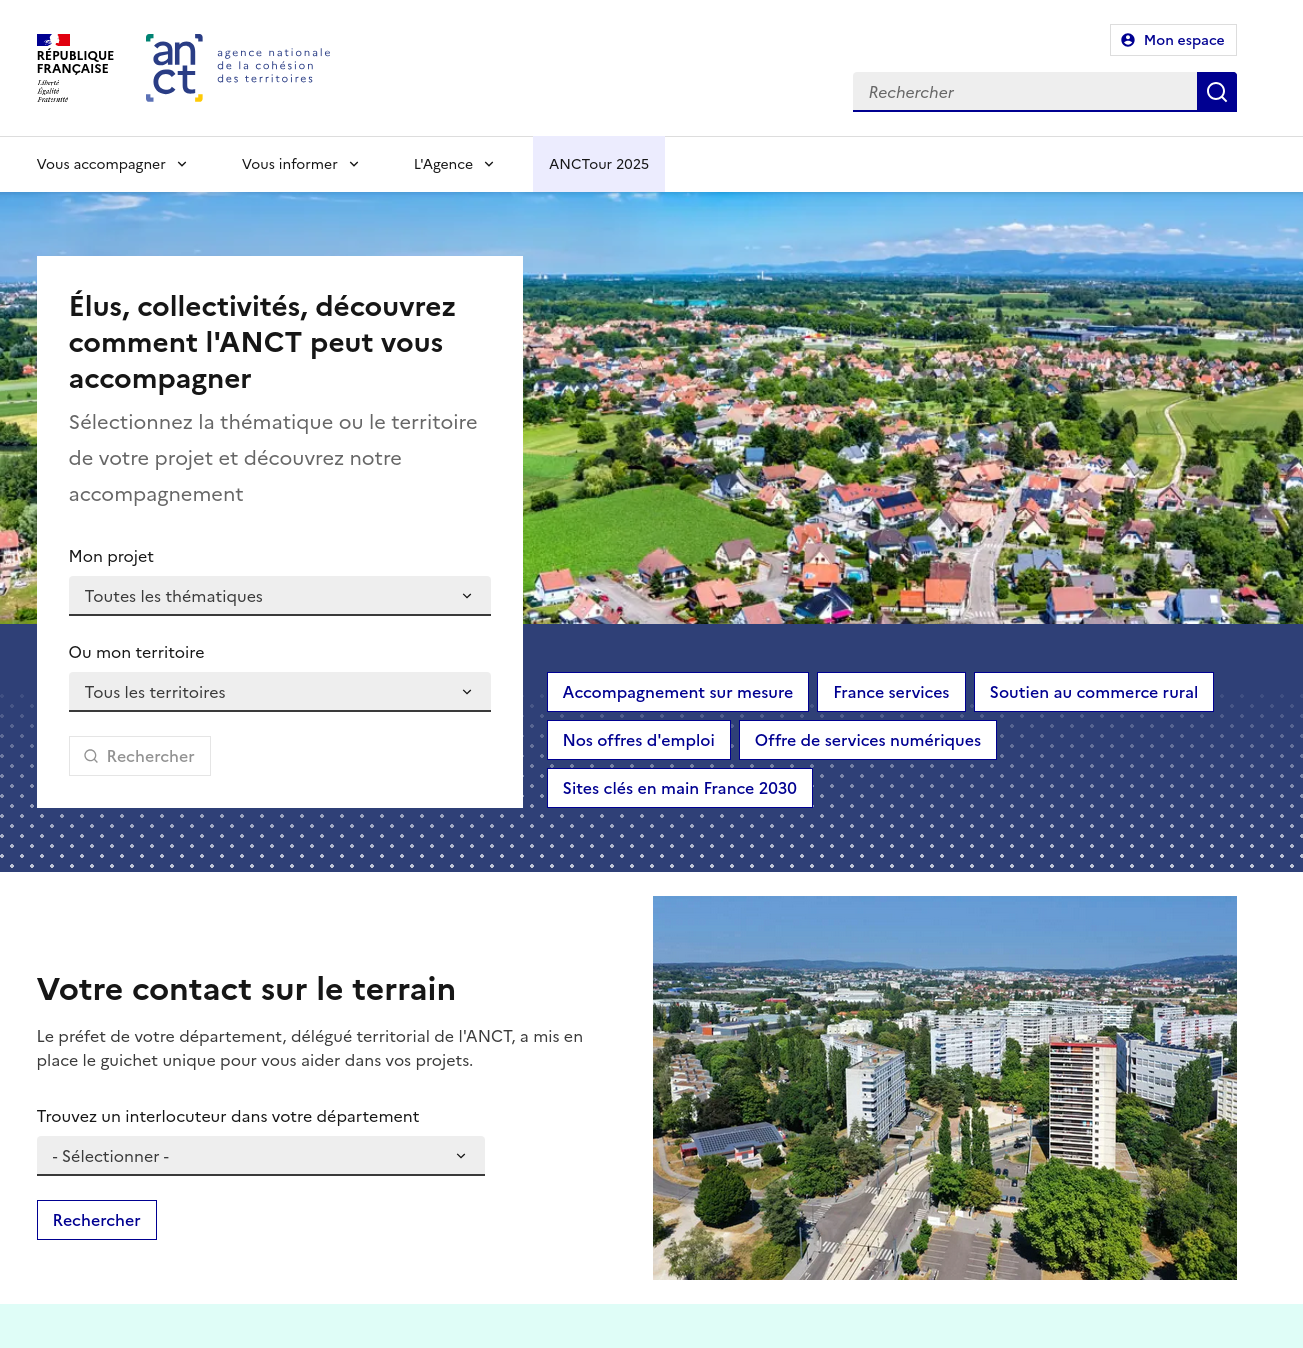Expand the Vous accompagner menu
The width and height of the screenshot is (1303, 1348).
(x=112, y=164)
